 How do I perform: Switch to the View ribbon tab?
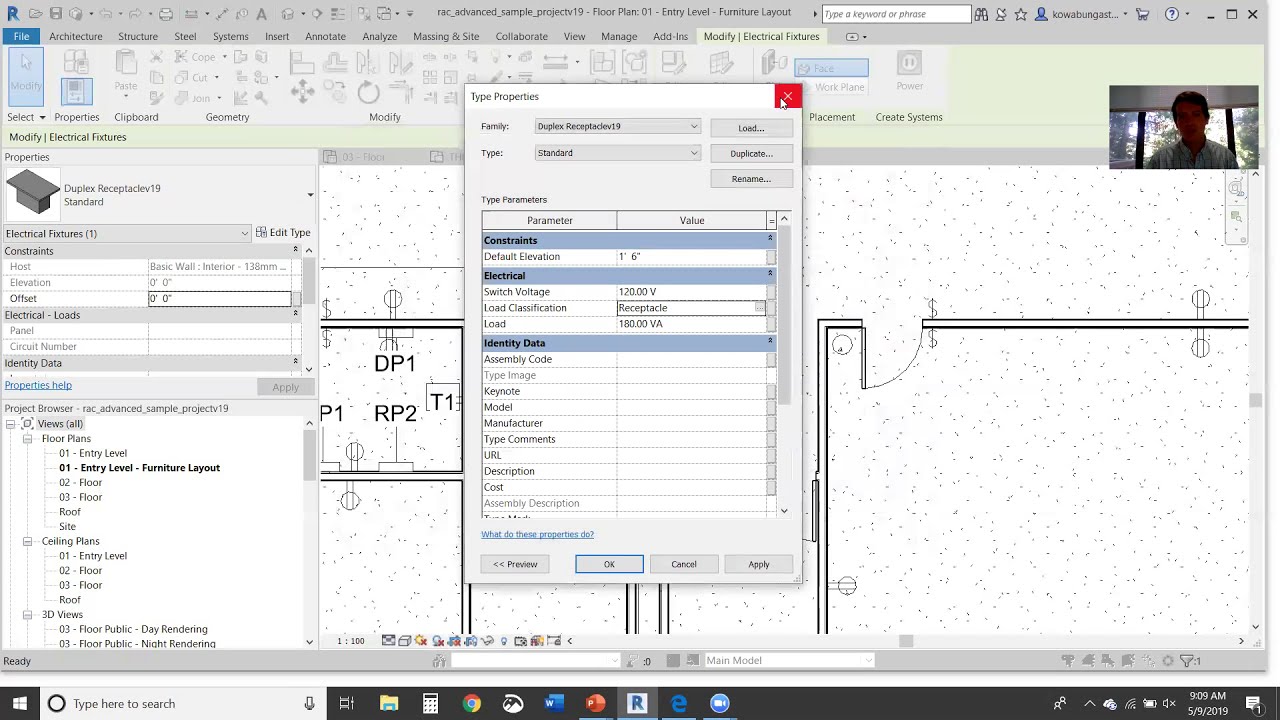(574, 36)
